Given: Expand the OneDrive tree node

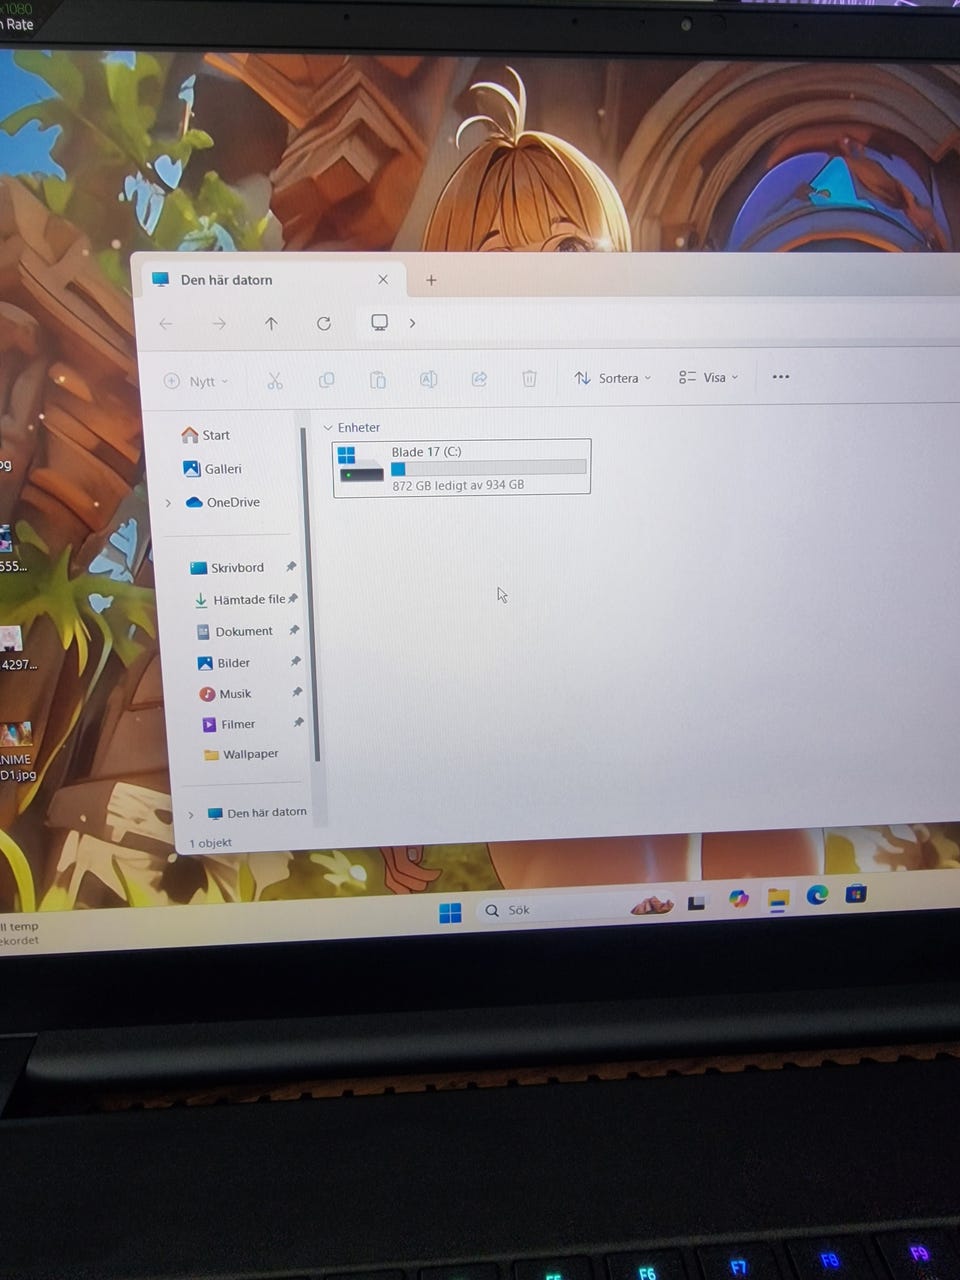Looking at the screenshot, I should click(168, 503).
